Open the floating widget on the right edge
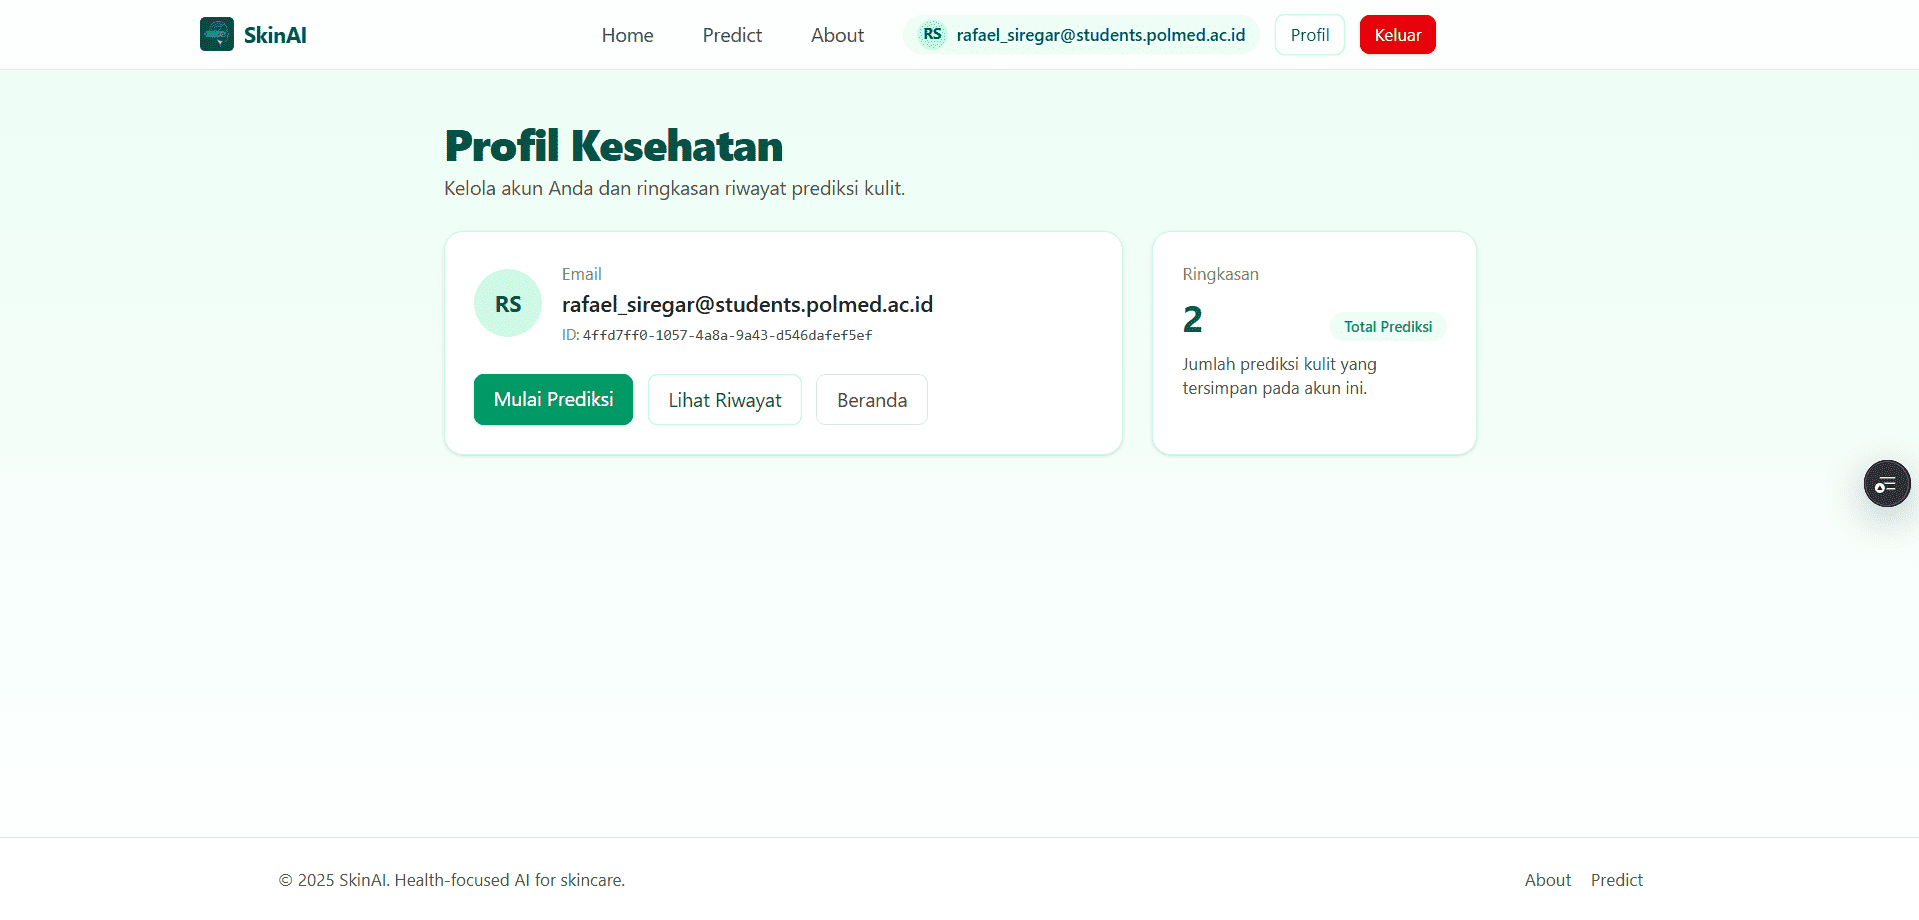The height and width of the screenshot is (920, 1919). point(1886,483)
